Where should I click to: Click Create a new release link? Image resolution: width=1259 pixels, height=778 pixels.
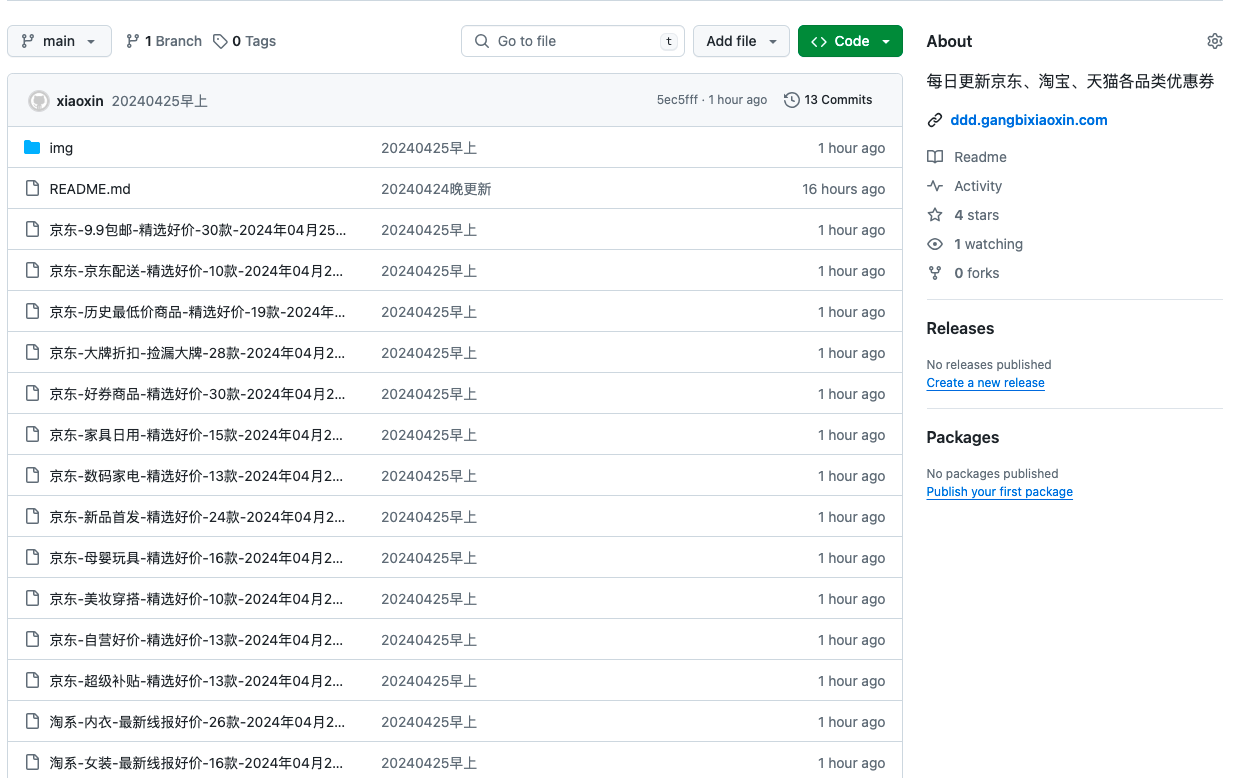[985, 383]
